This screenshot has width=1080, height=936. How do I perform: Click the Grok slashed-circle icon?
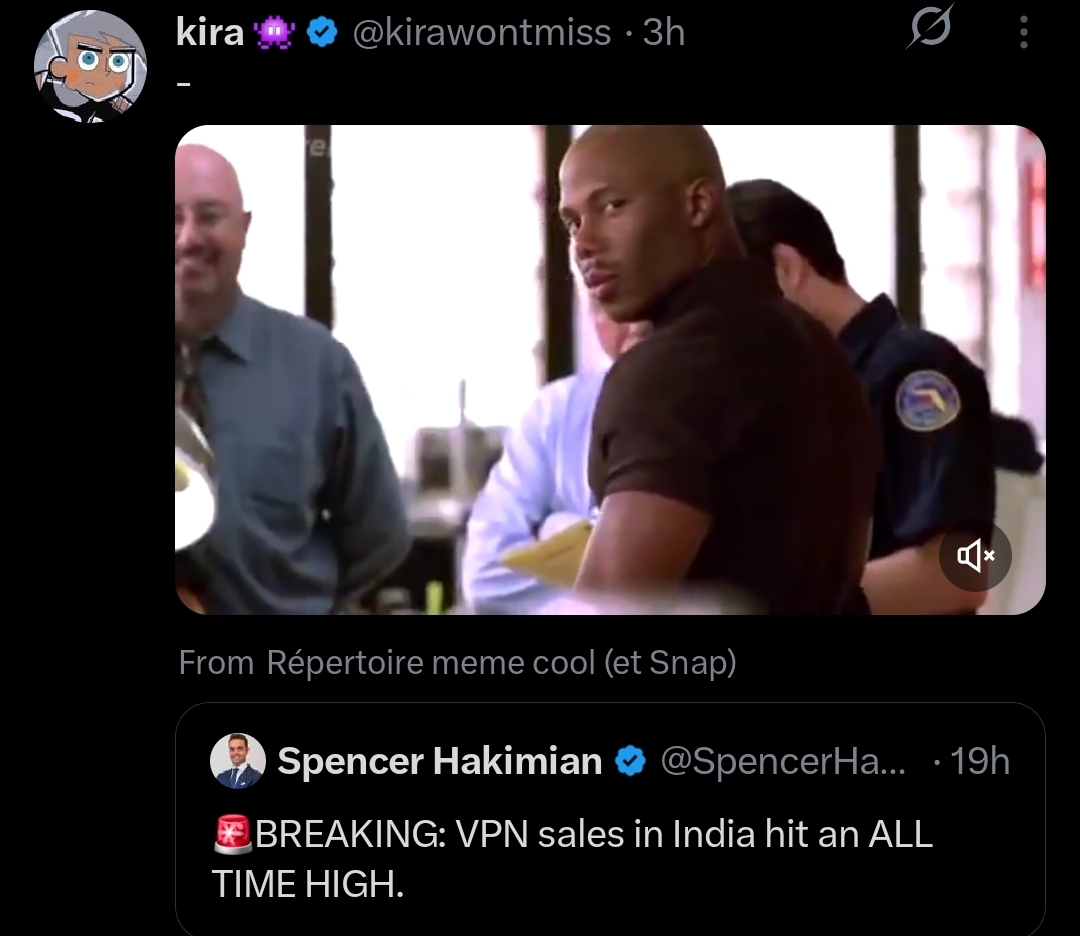click(931, 28)
